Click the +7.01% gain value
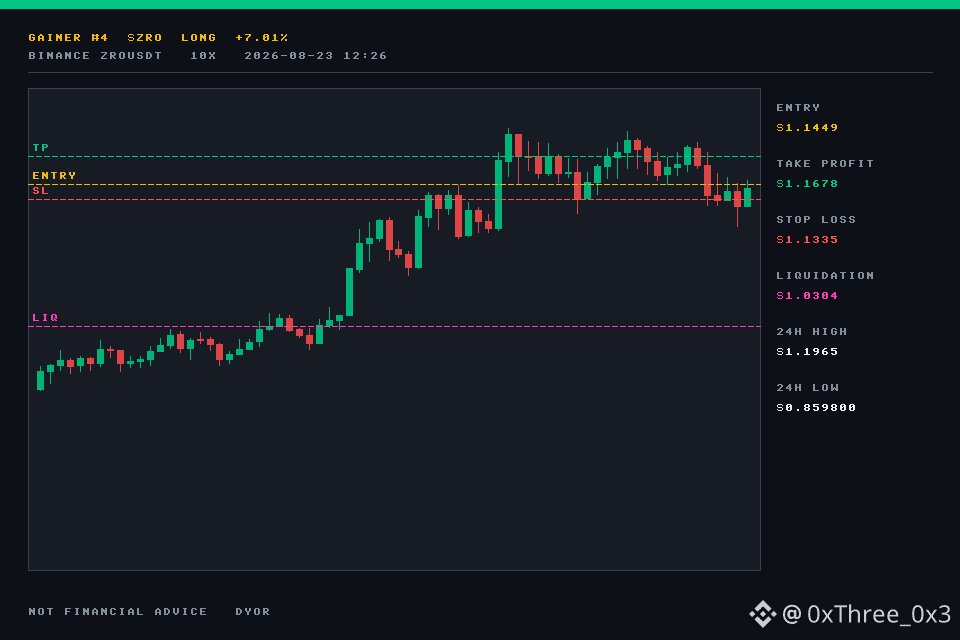The image size is (960, 640). point(261,37)
